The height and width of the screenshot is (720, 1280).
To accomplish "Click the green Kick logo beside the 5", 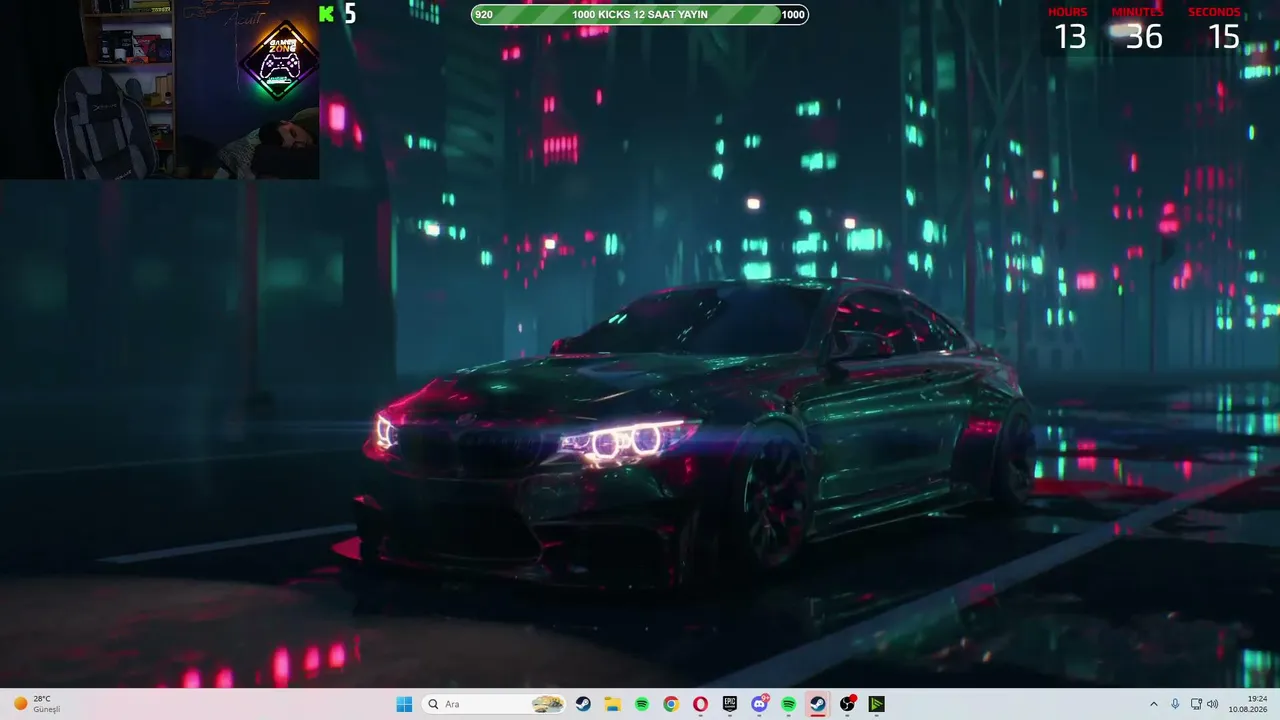I will pos(326,14).
